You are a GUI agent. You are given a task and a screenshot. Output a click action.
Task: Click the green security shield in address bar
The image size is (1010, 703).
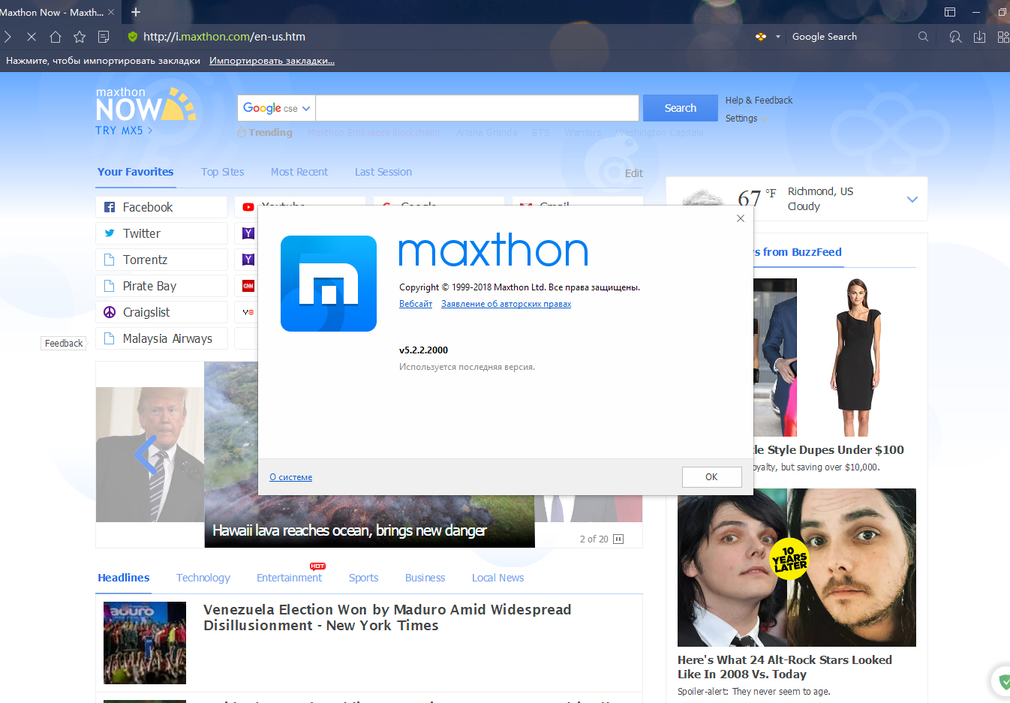point(132,37)
